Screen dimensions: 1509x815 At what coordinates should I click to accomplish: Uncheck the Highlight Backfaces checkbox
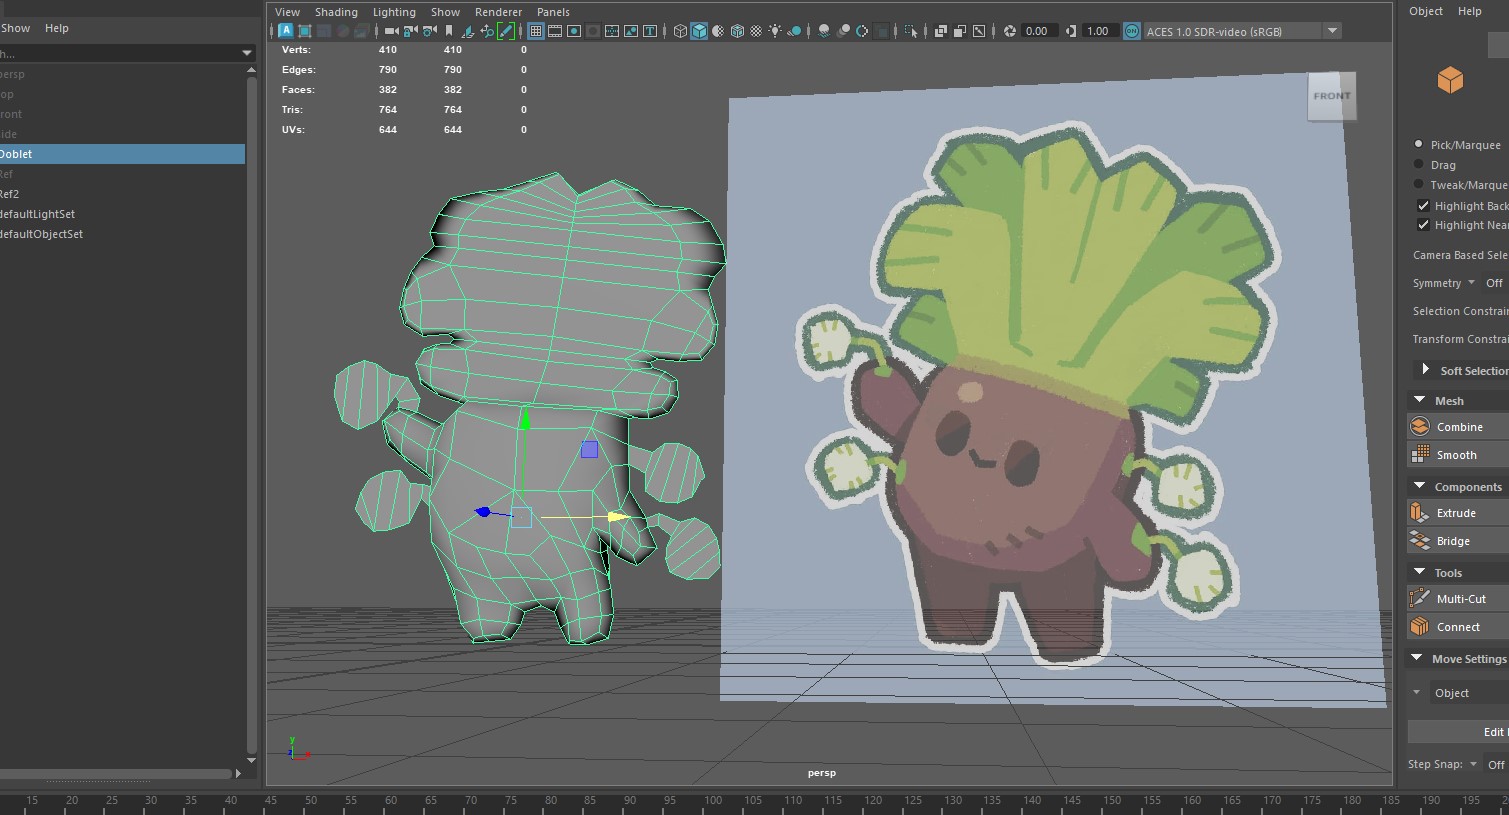(1423, 205)
